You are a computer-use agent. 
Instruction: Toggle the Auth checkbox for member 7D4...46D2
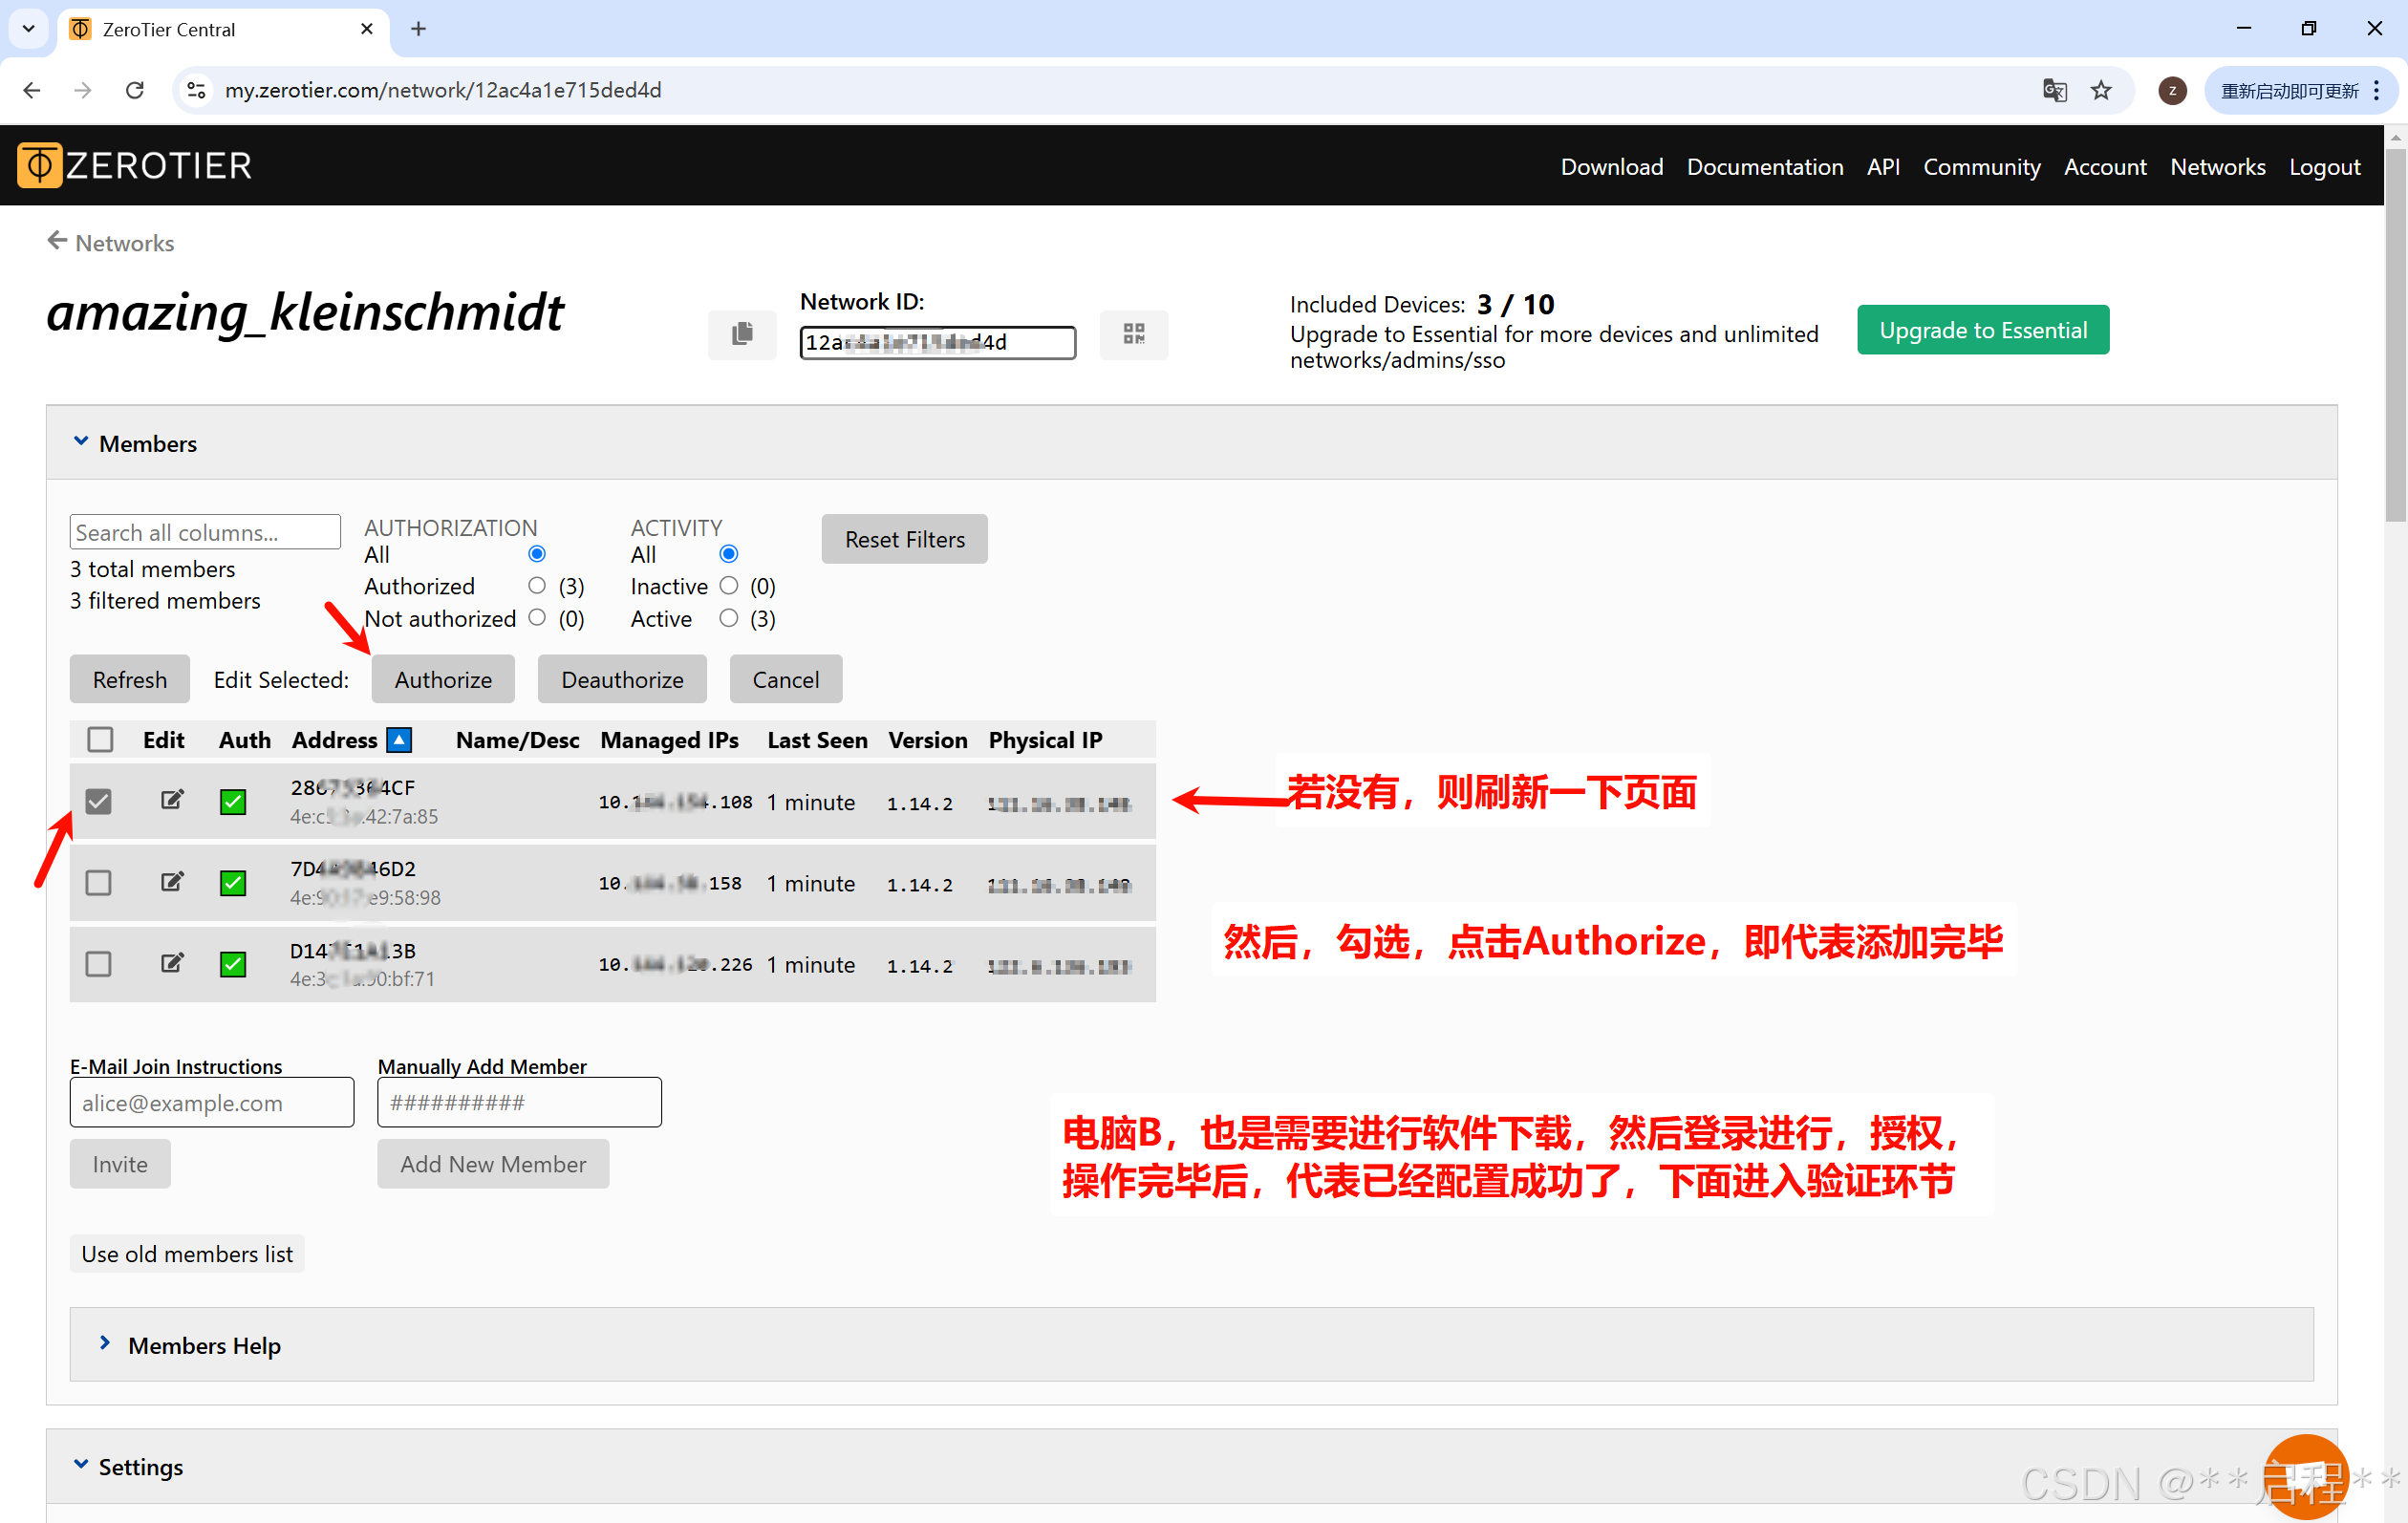pyautogui.click(x=233, y=883)
